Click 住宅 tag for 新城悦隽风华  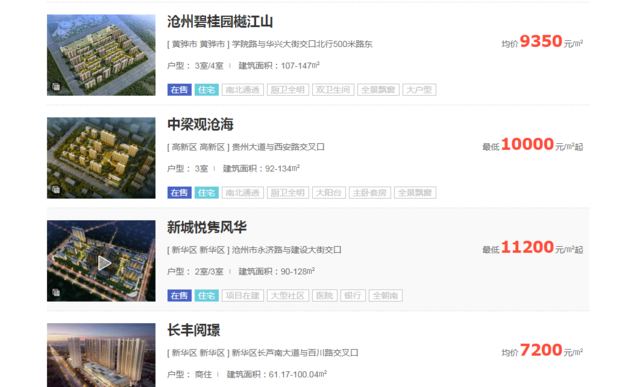click(x=207, y=296)
